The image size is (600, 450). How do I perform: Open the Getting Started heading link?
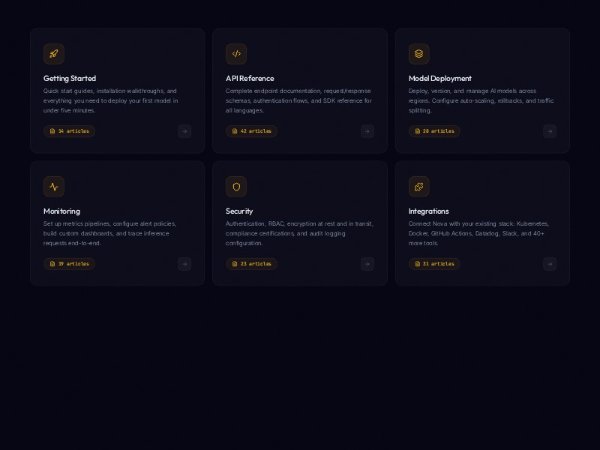click(x=69, y=78)
